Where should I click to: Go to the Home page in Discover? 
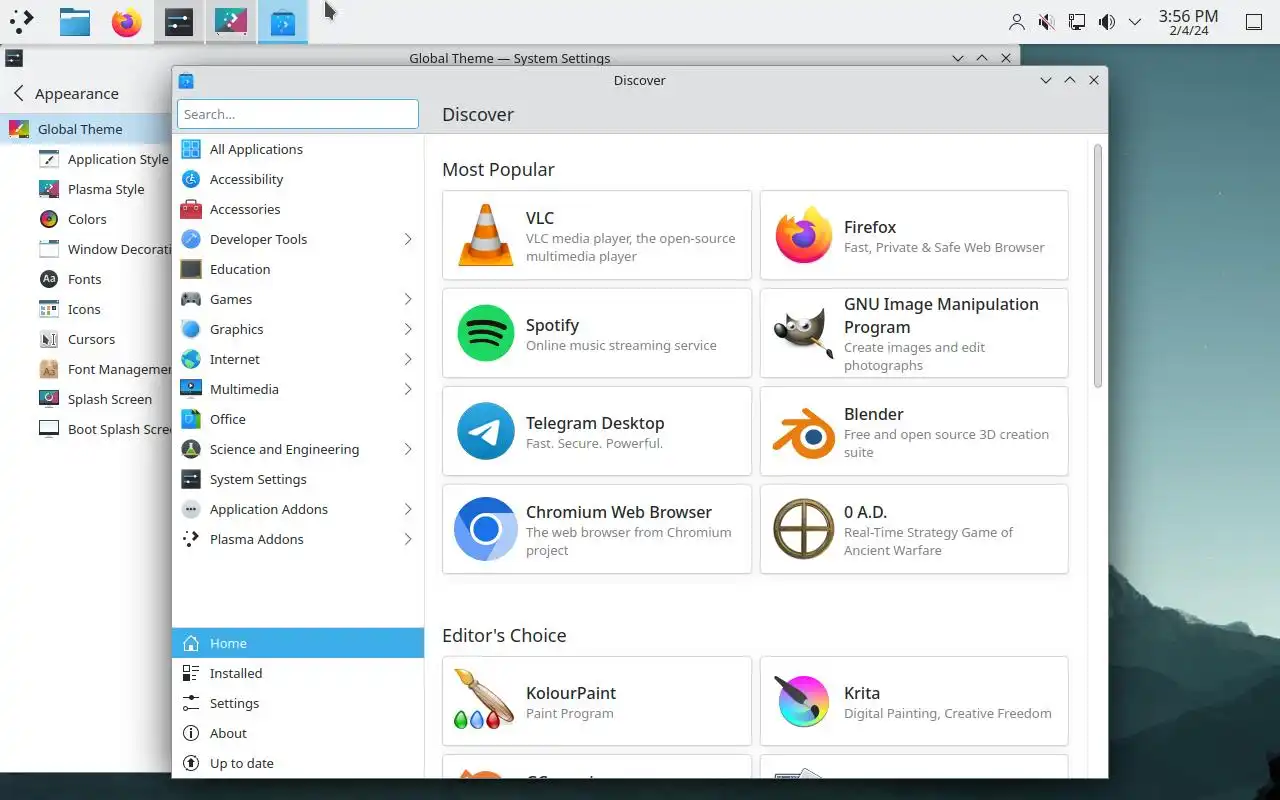(x=298, y=643)
